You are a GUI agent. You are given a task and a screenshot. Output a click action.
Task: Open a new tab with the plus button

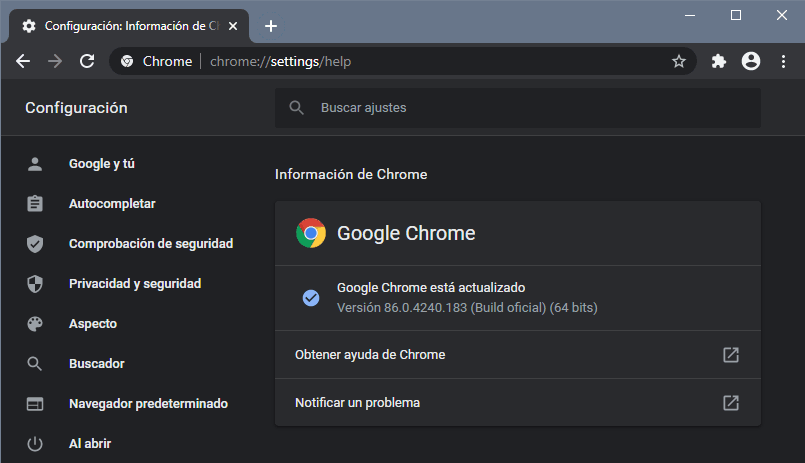tap(271, 26)
